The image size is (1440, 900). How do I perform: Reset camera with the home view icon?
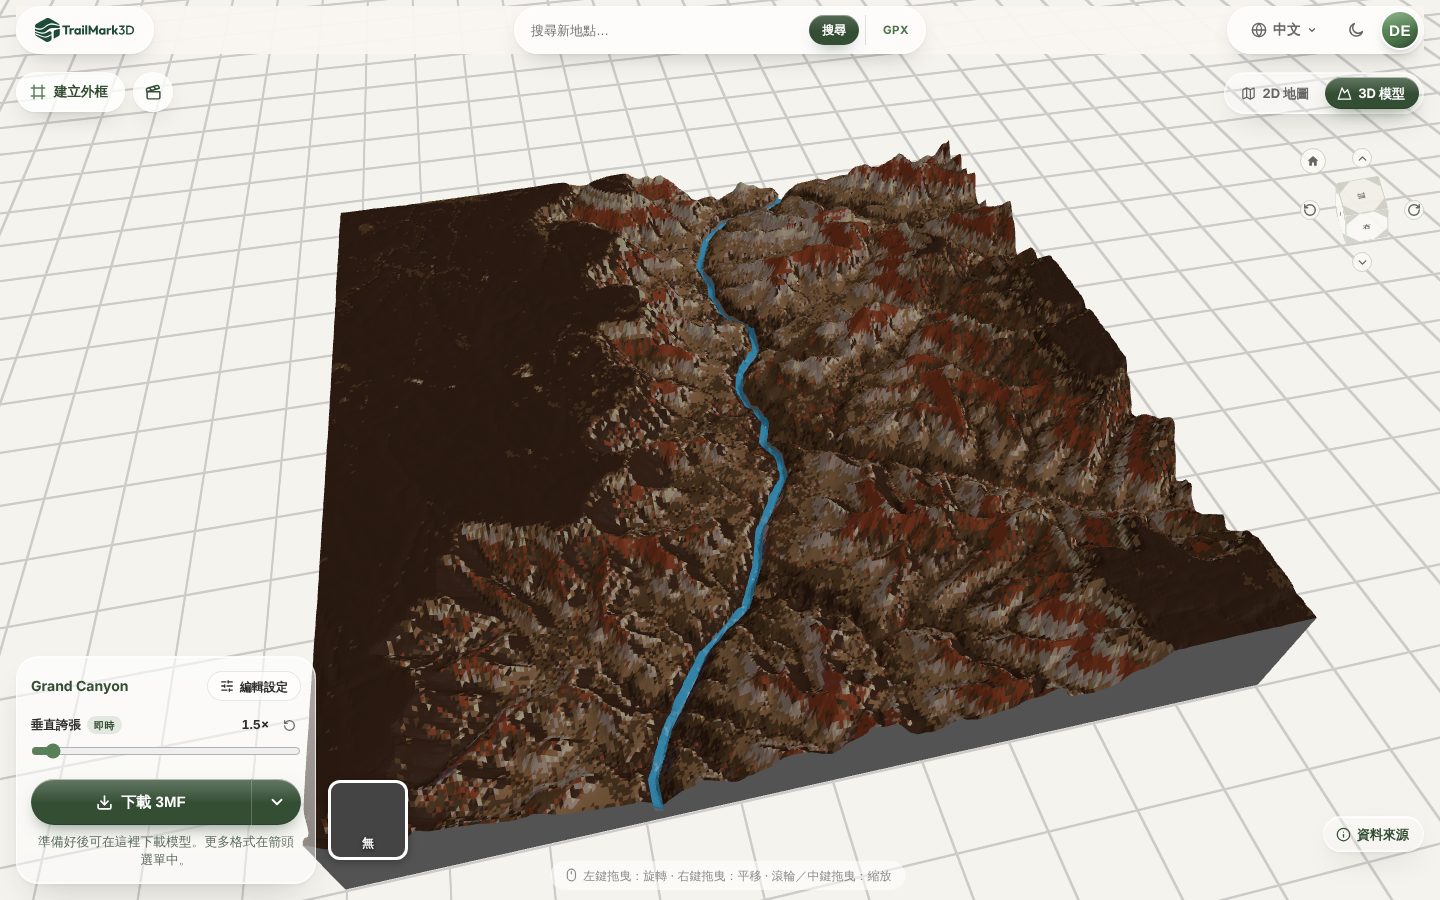point(1313,161)
